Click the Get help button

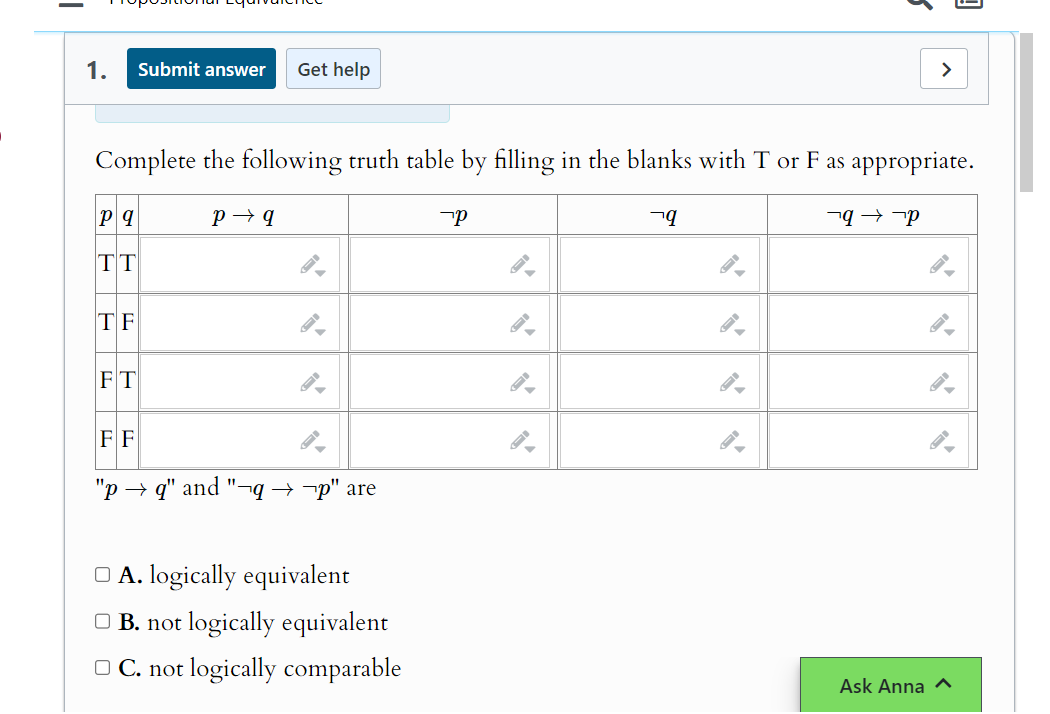coord(333,68)
